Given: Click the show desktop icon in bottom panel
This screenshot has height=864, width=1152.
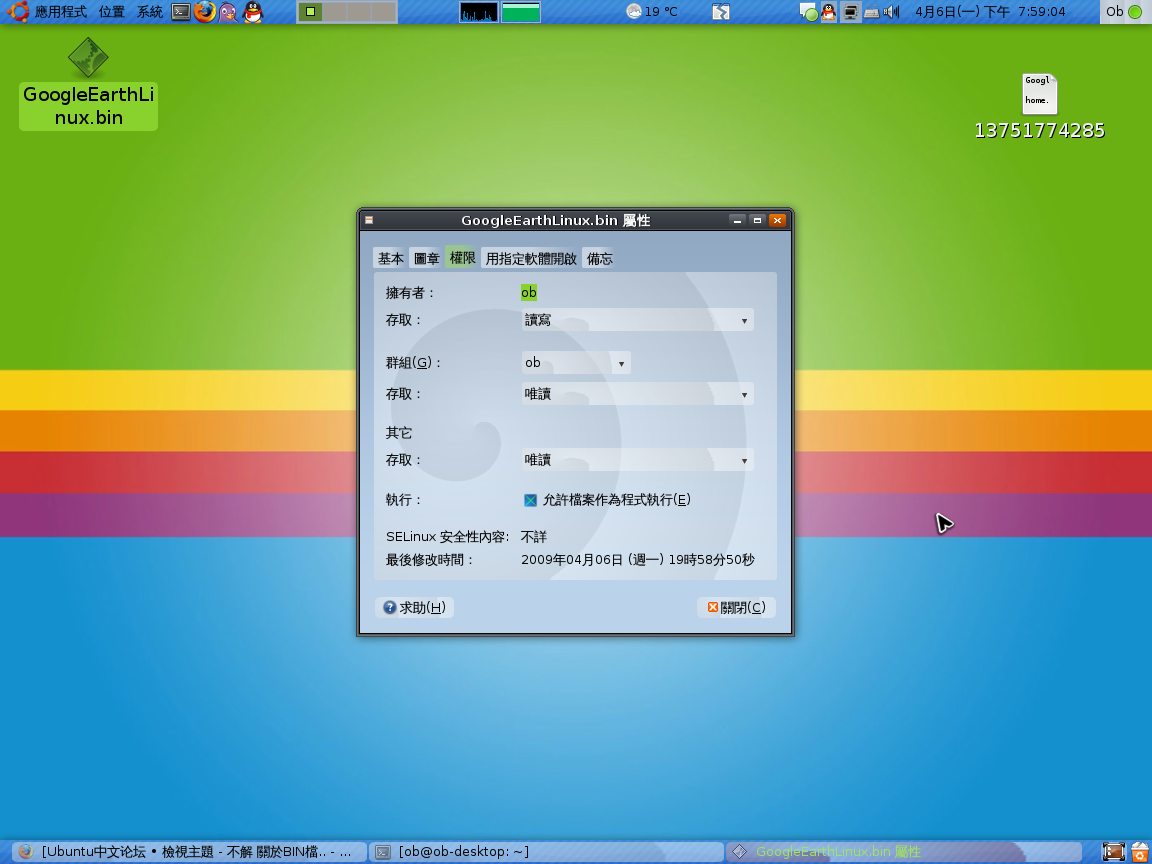Looking at the screenshot, I should (1114, 852).
